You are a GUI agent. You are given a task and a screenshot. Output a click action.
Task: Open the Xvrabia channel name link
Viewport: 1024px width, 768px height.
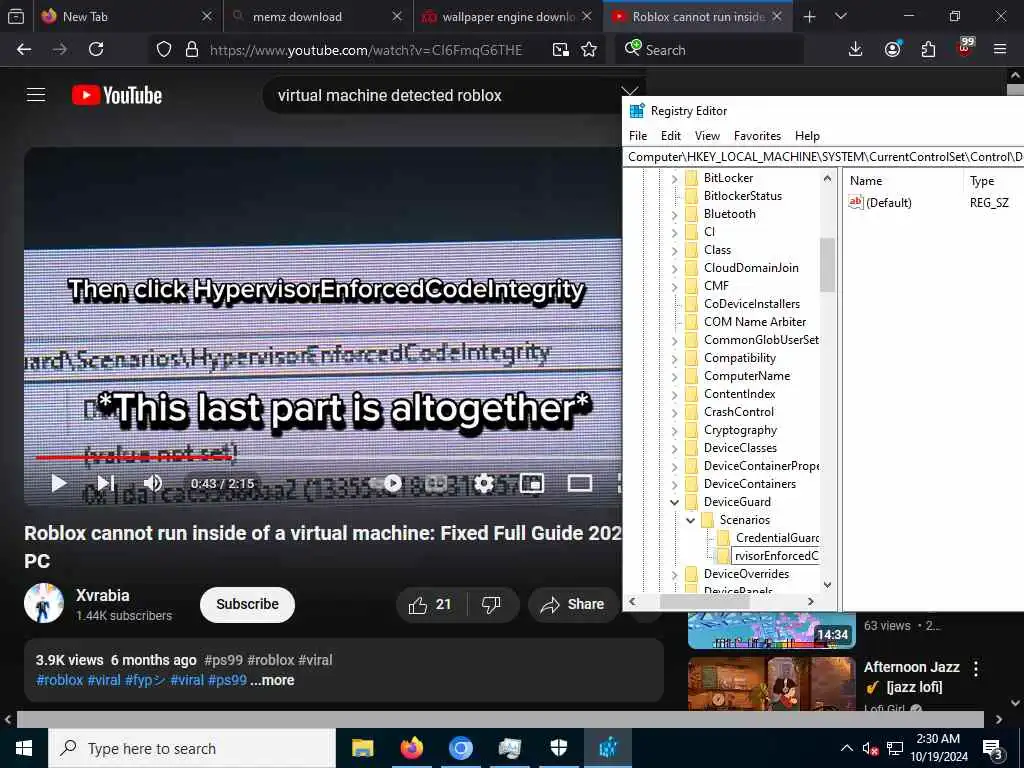[103, 596]
